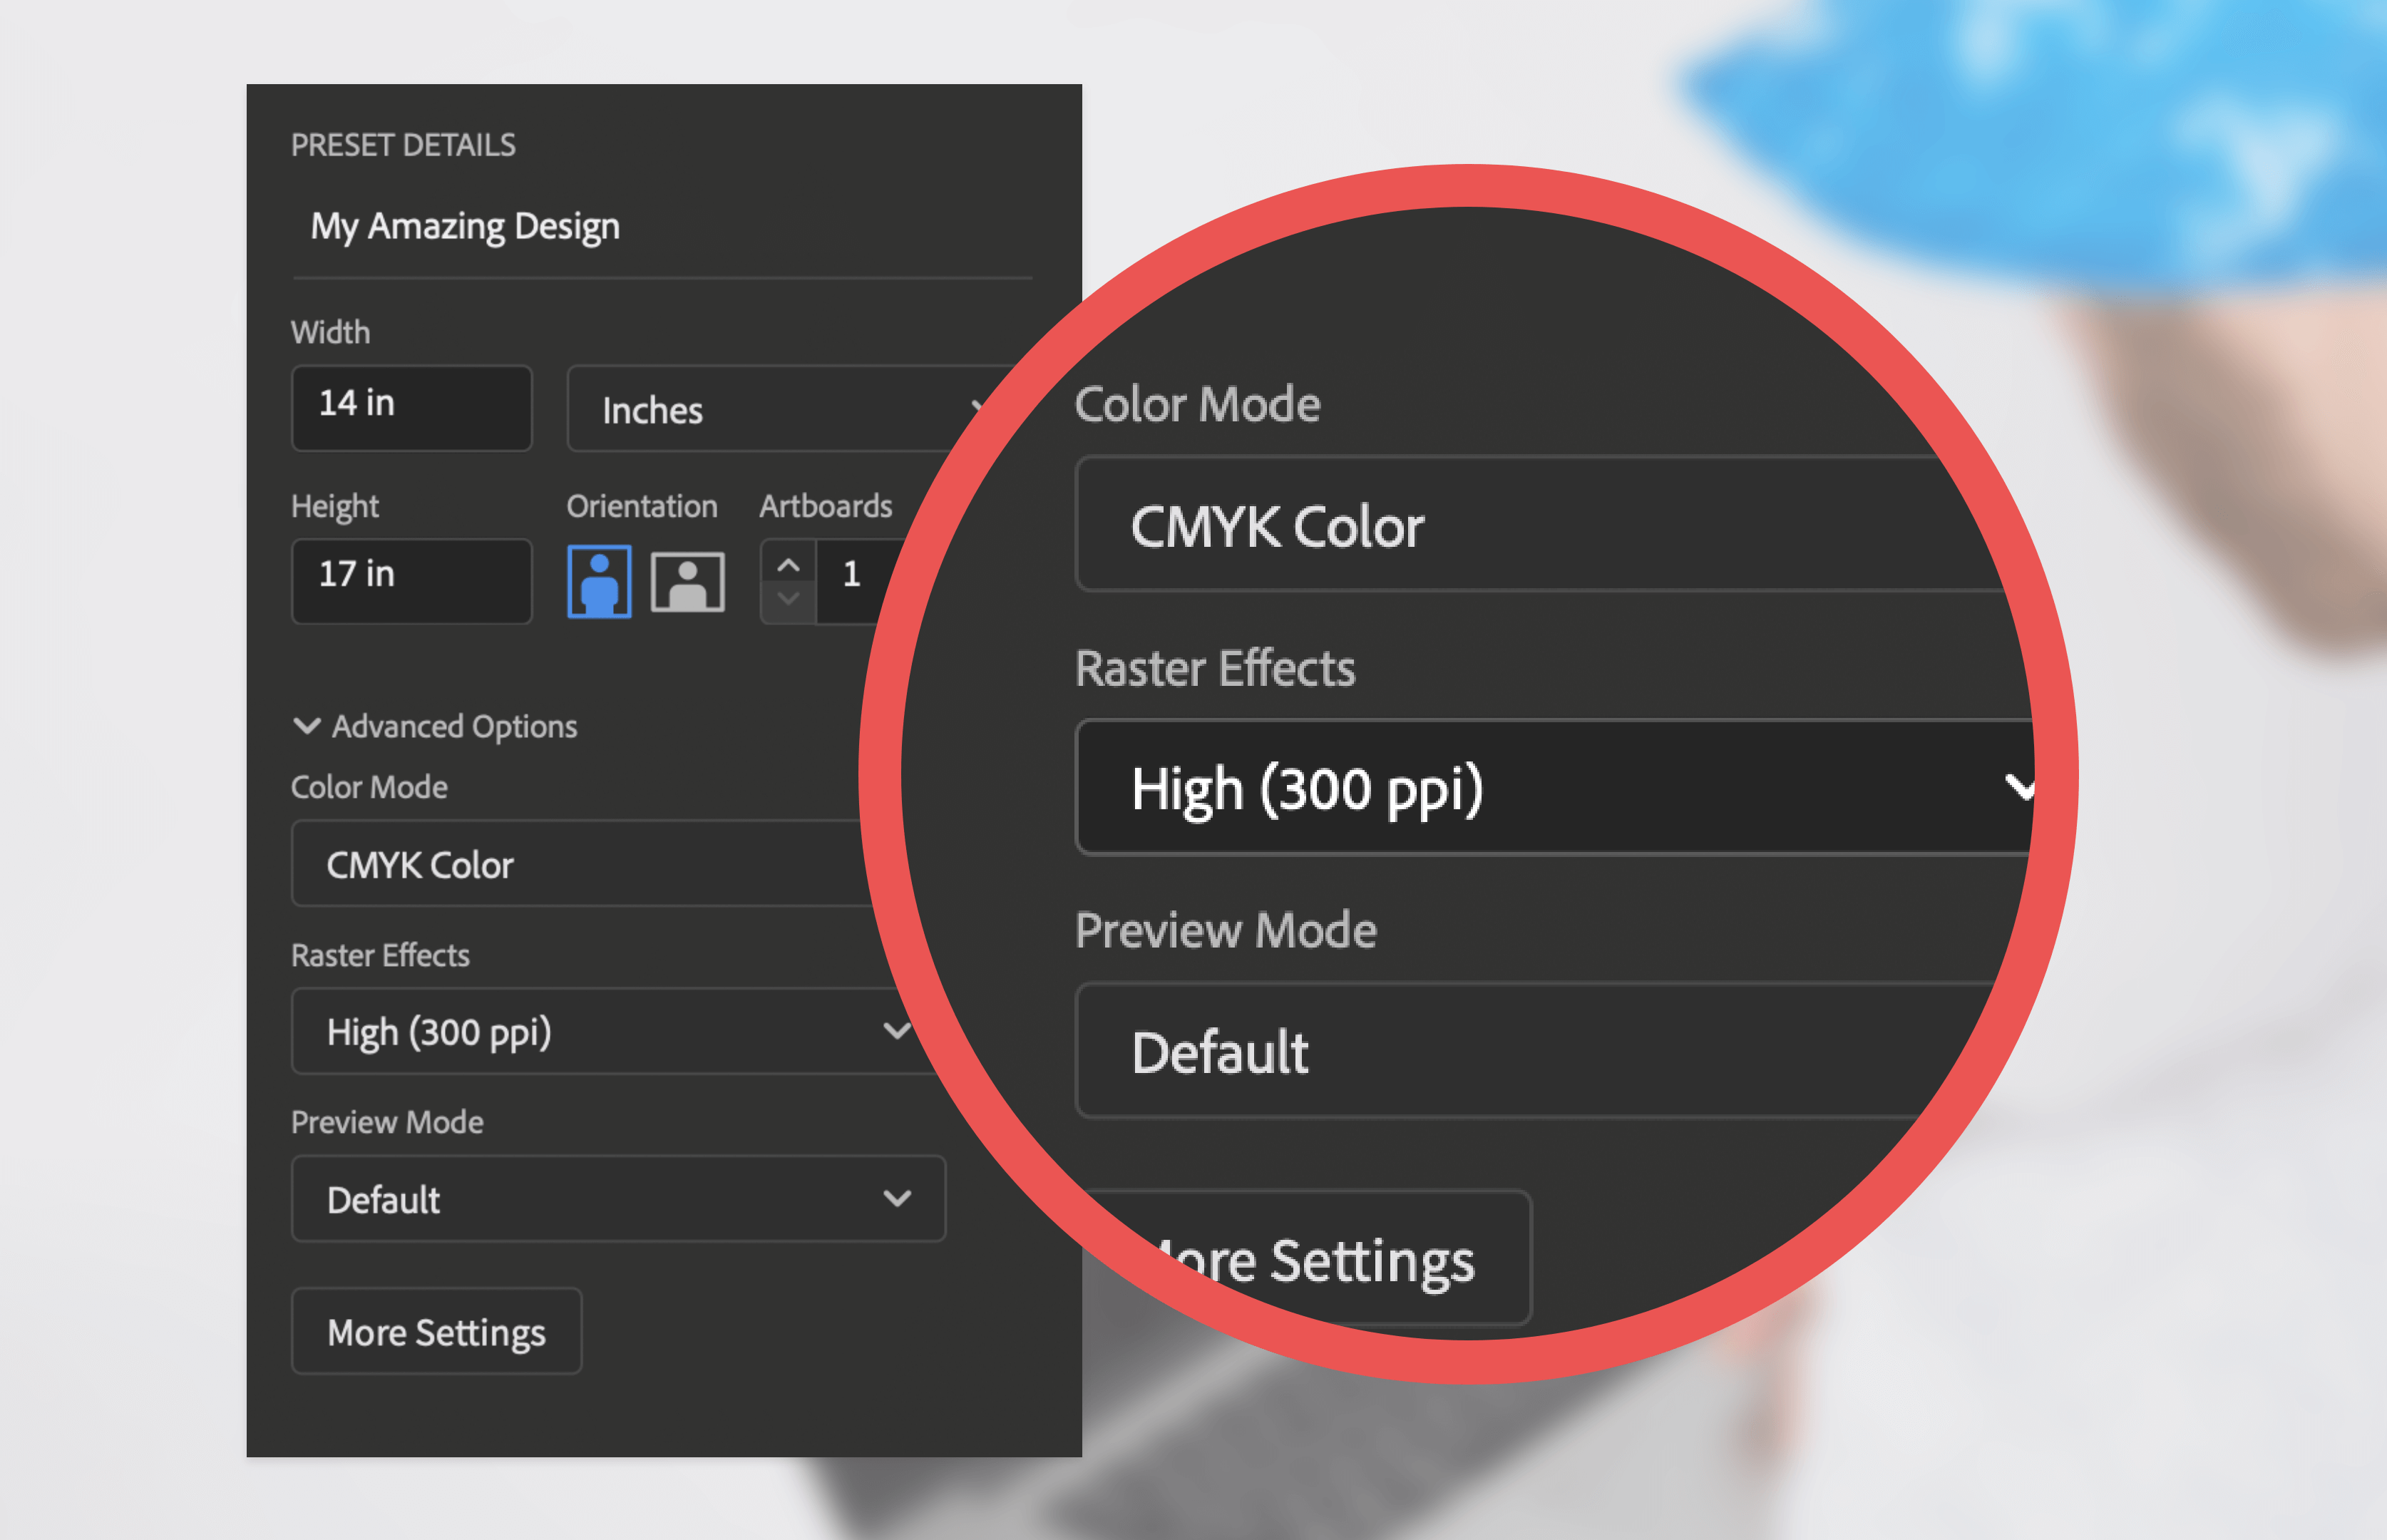The image size is (2387, 1540).
Task: Click the Height field showing 17 in
Action: click(412, 581)
